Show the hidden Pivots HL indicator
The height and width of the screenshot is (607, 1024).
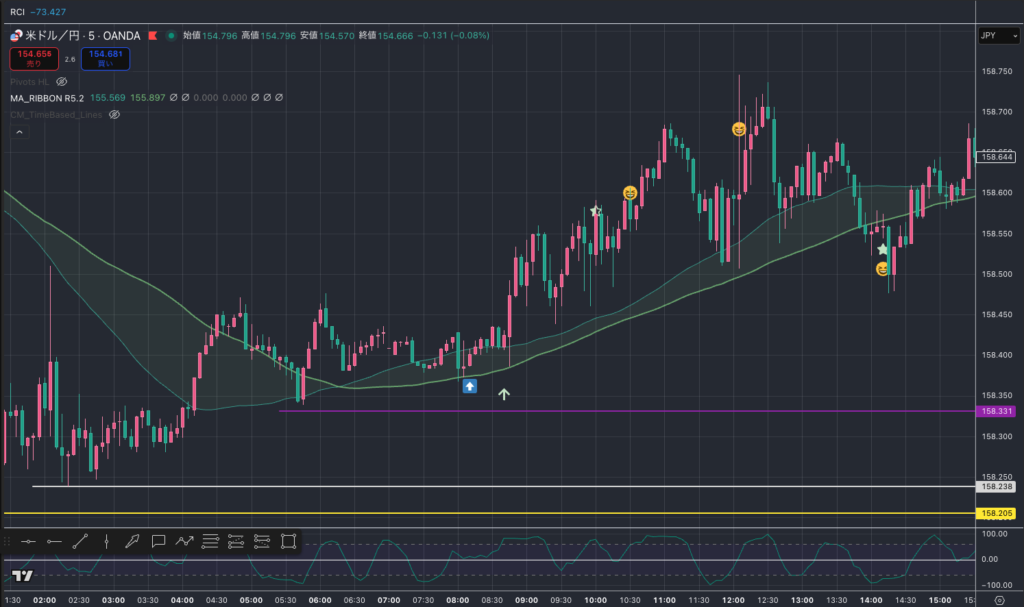61,81
